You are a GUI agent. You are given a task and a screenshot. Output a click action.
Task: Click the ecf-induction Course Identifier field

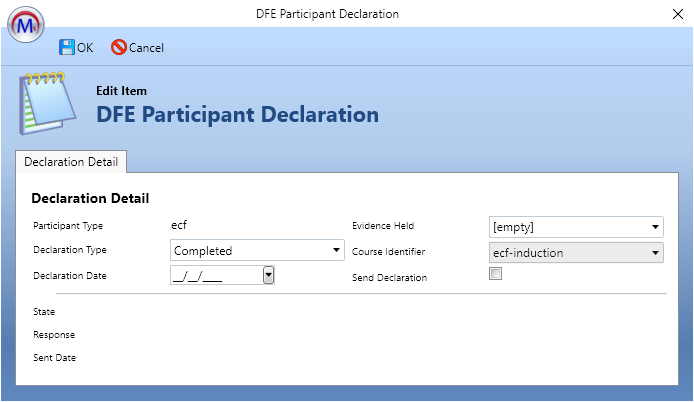click(565, 253)
